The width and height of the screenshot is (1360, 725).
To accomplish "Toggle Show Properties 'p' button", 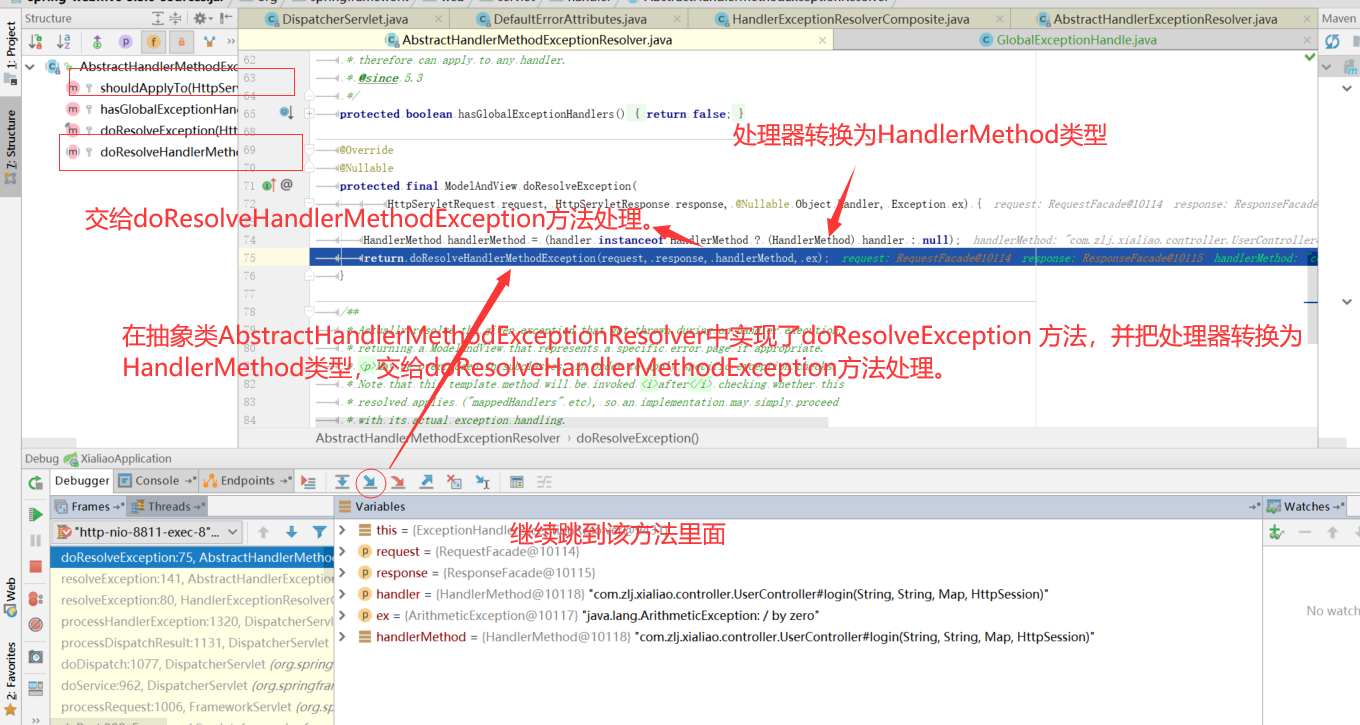I will [125, 41].
